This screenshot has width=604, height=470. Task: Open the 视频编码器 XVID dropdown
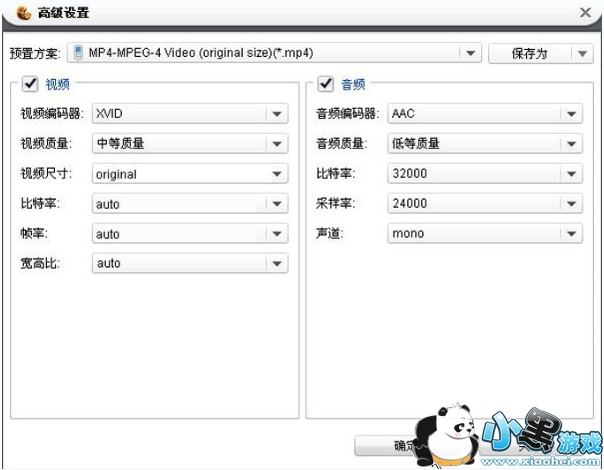[190, 114]
